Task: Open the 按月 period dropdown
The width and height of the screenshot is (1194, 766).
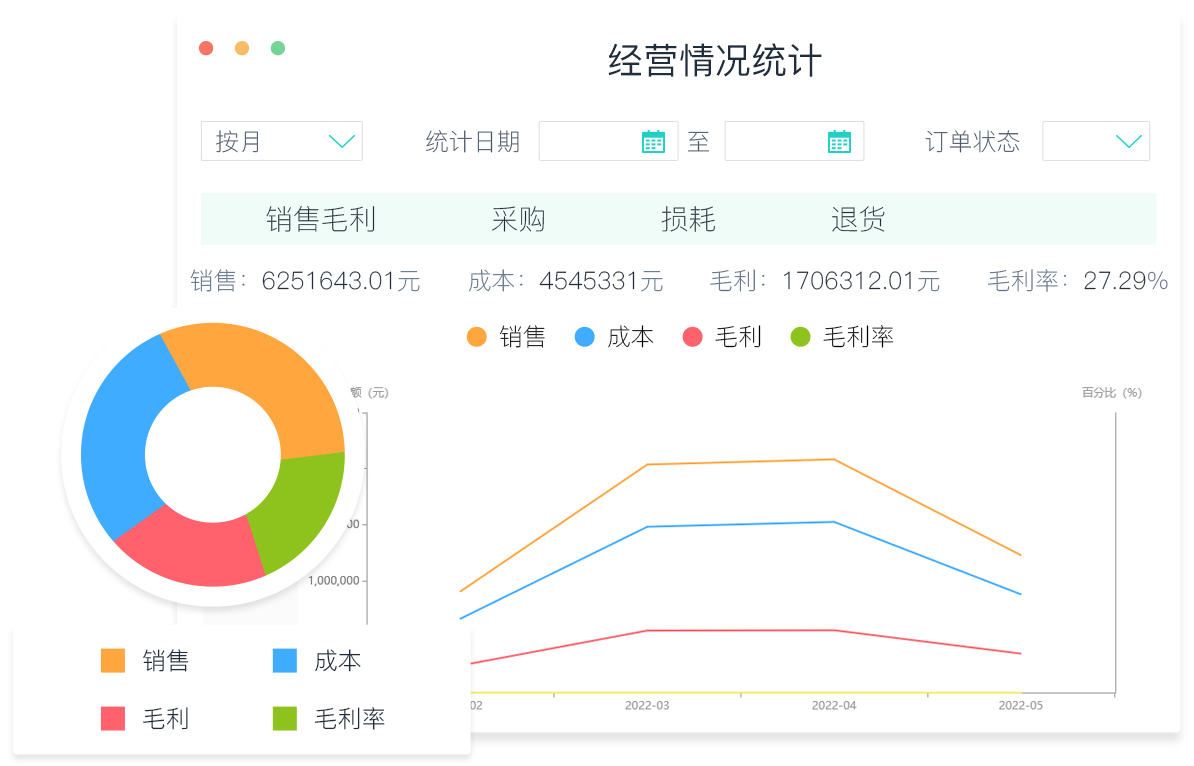Action: pos(281,141)
